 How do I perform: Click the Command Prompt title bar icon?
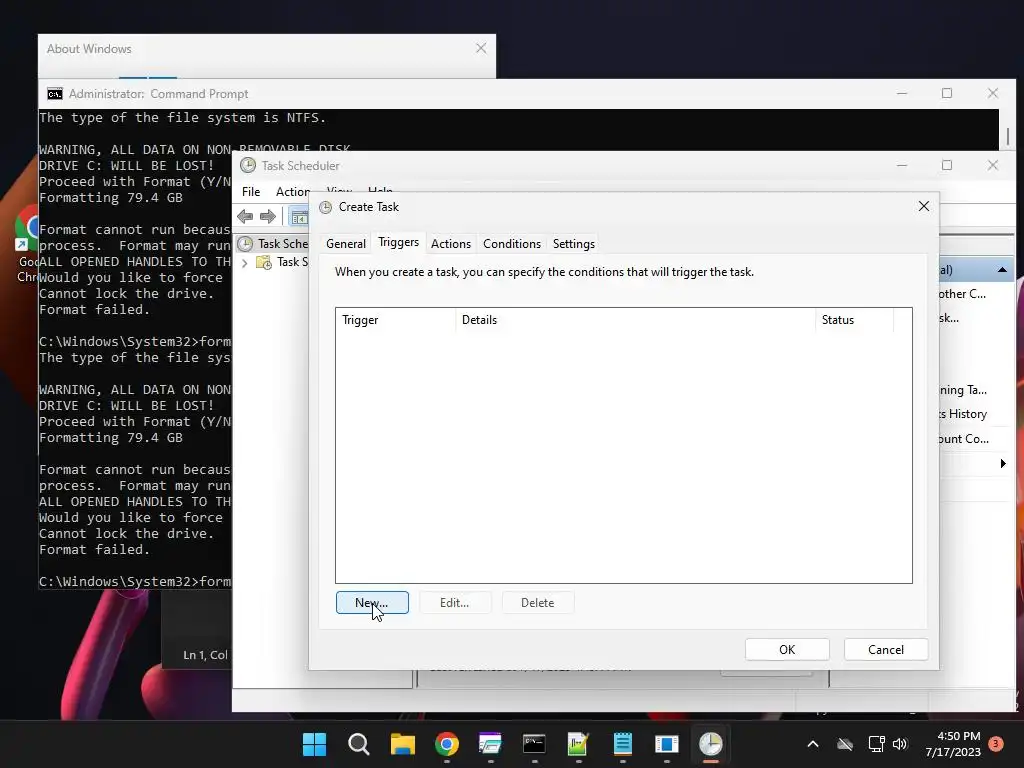[x=55, y=94]
